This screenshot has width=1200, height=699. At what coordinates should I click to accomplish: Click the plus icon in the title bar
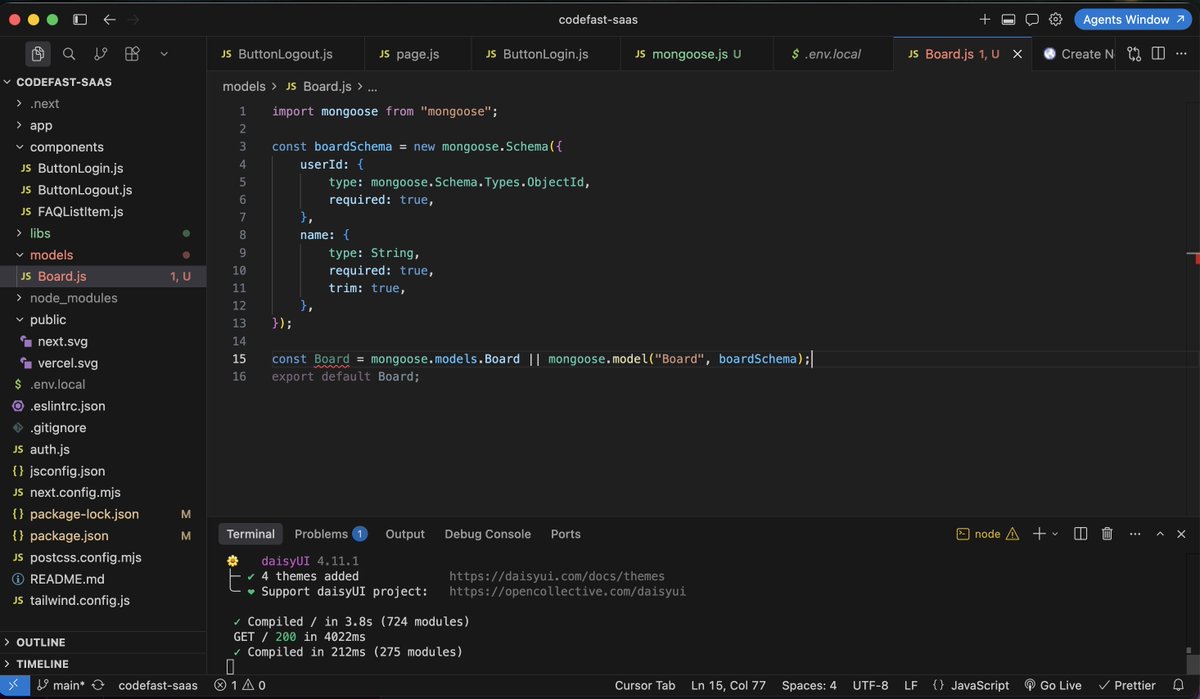[985, 19]
